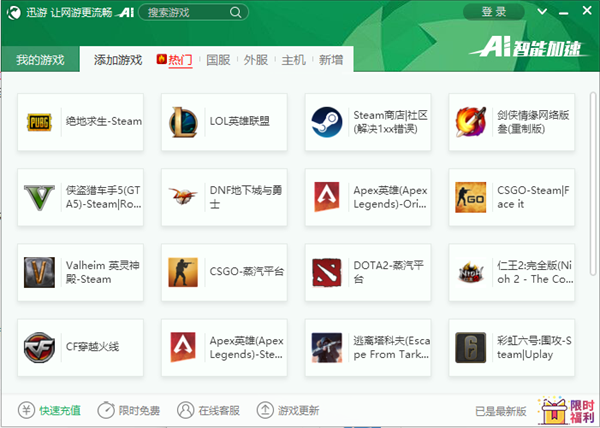Screen dimensions: 600x428
Task: Click the Apex Legends Origin icon
Action: (x=327, y=197)
